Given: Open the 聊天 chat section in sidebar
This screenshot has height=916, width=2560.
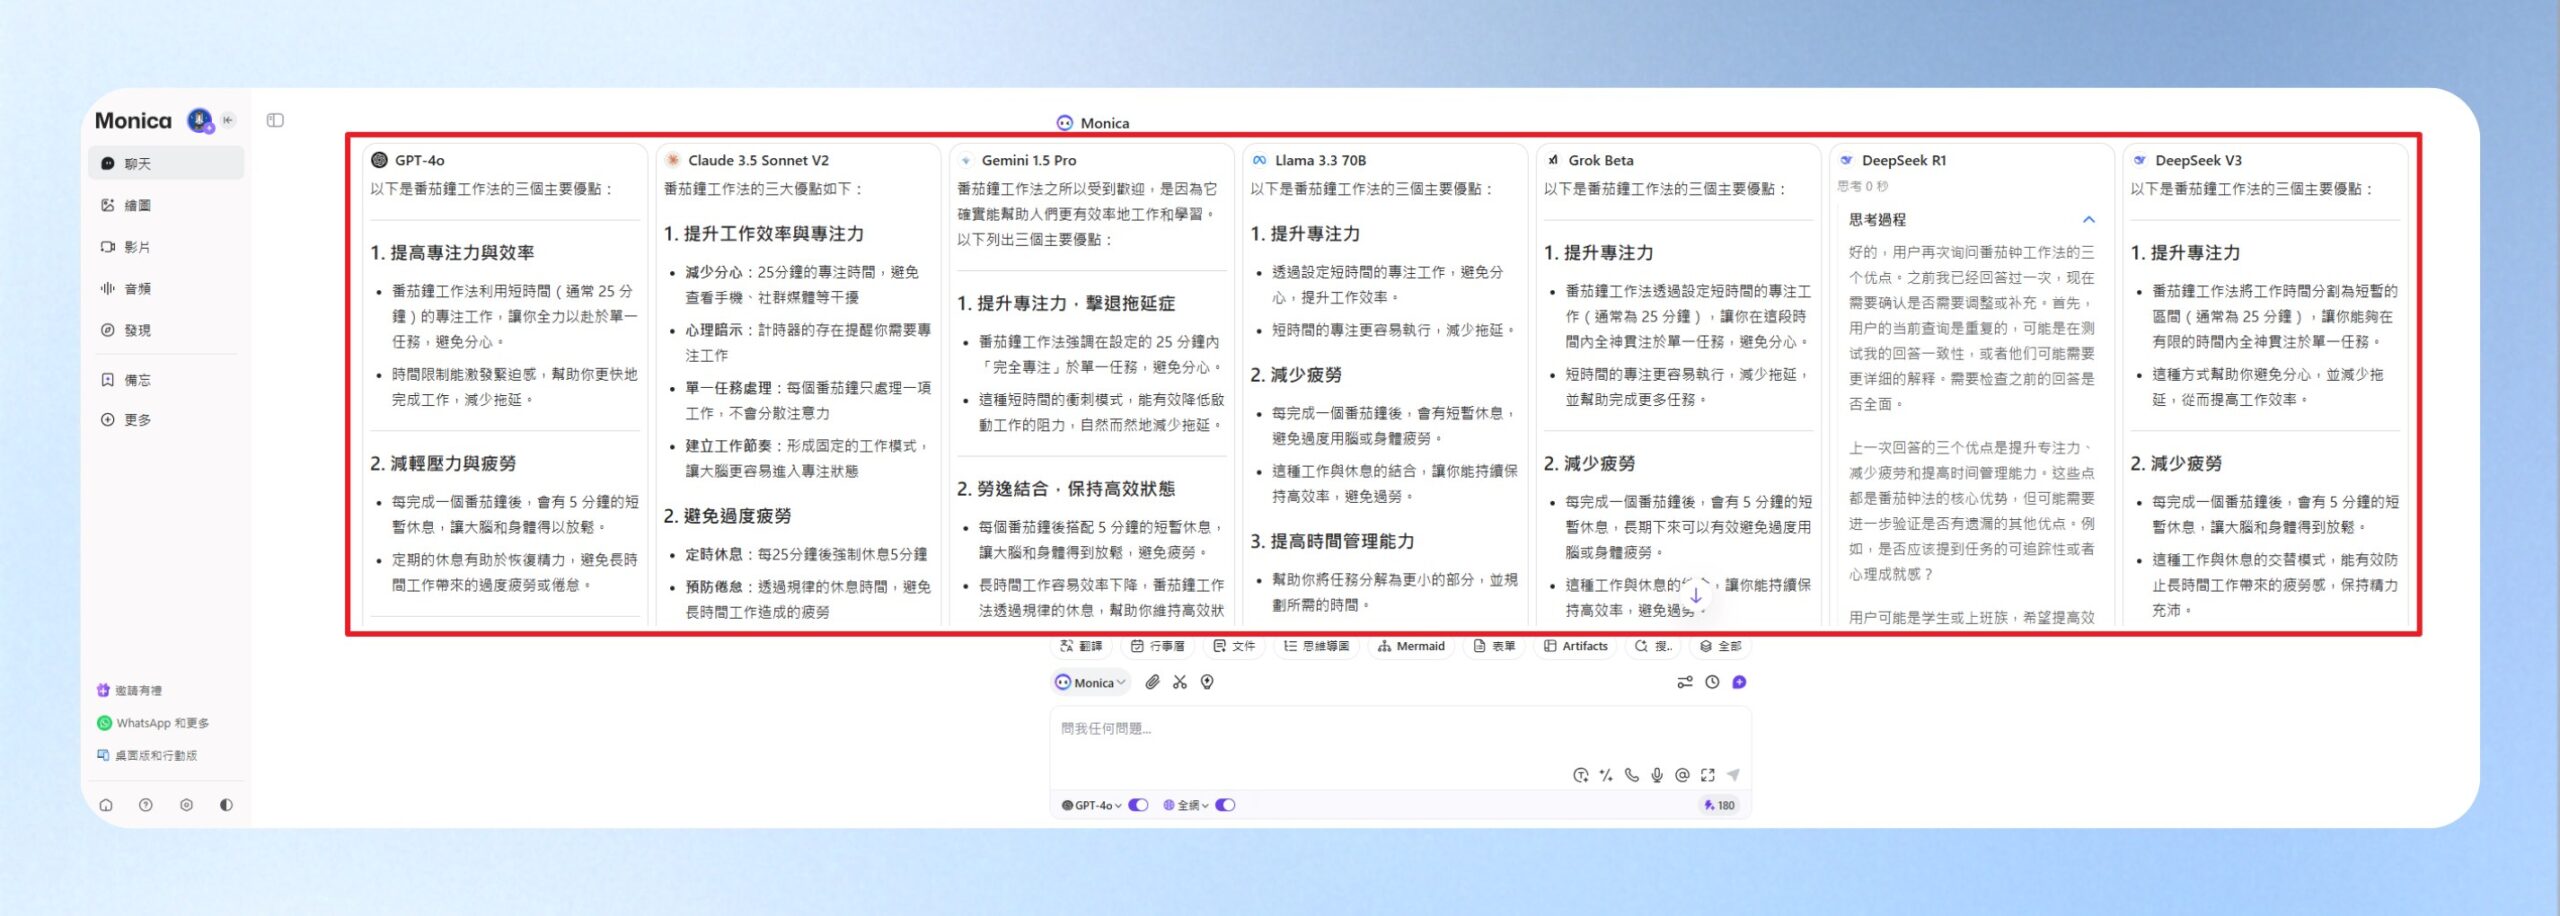Looking at the screenshot, I should pyautogui.click(x=166, y=163).
